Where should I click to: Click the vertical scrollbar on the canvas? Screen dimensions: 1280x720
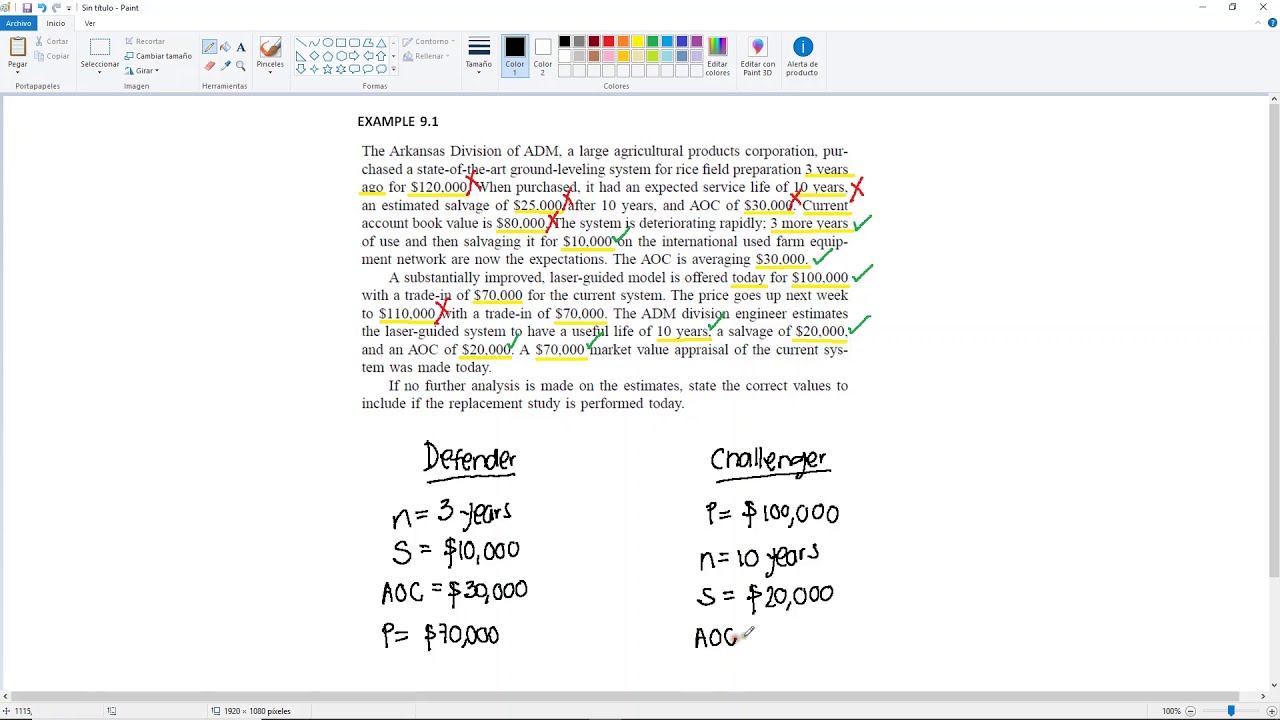pyautogui.click(x=1274, y=340)
